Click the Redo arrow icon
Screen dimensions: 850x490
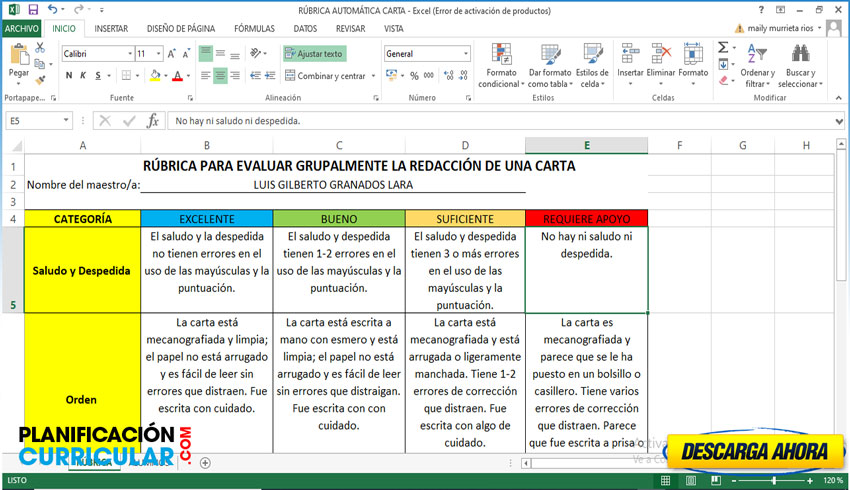pos(78,9)
